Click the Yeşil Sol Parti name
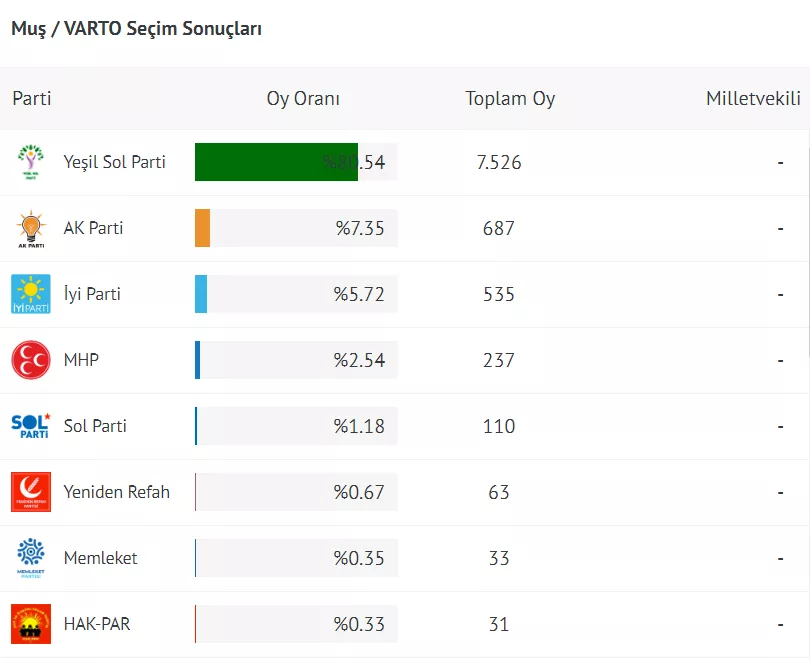The height and width of the screenshot is (666, 810). point(115,162)
